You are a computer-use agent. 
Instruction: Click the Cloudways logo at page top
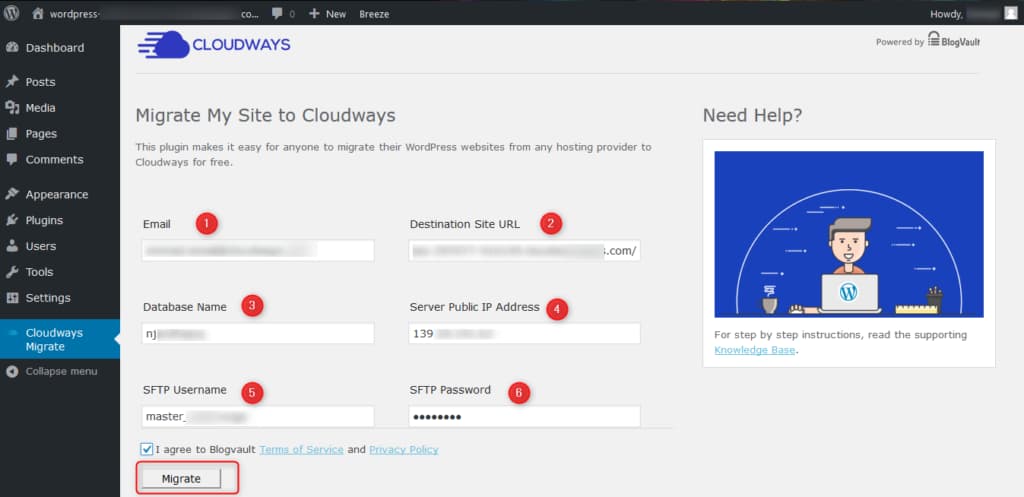coord(214,45)
